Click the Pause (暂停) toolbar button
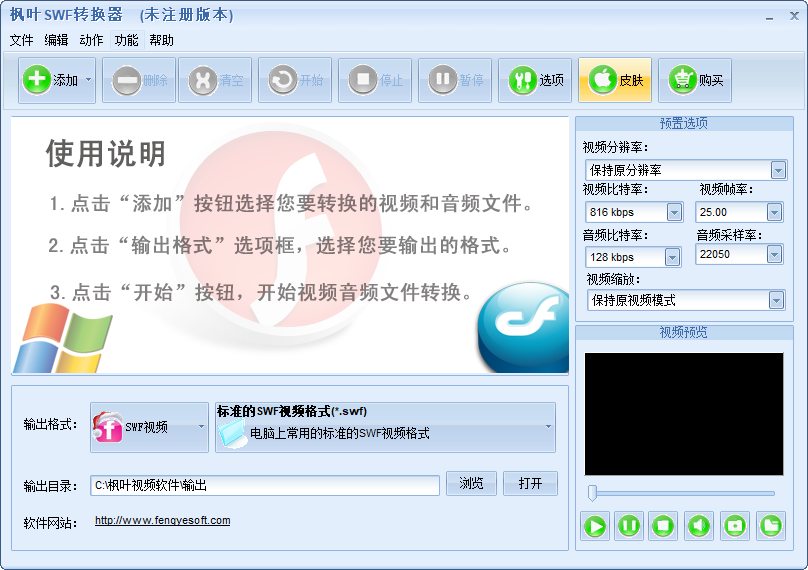This screenshot has width=808, height=570. tap(455, 80)
